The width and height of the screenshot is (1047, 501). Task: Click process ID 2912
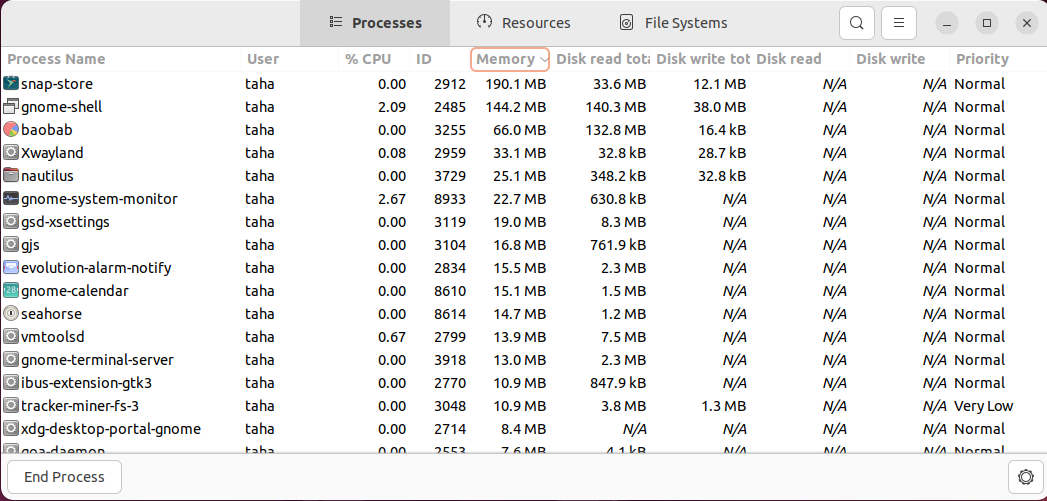(x=450, y=84)
